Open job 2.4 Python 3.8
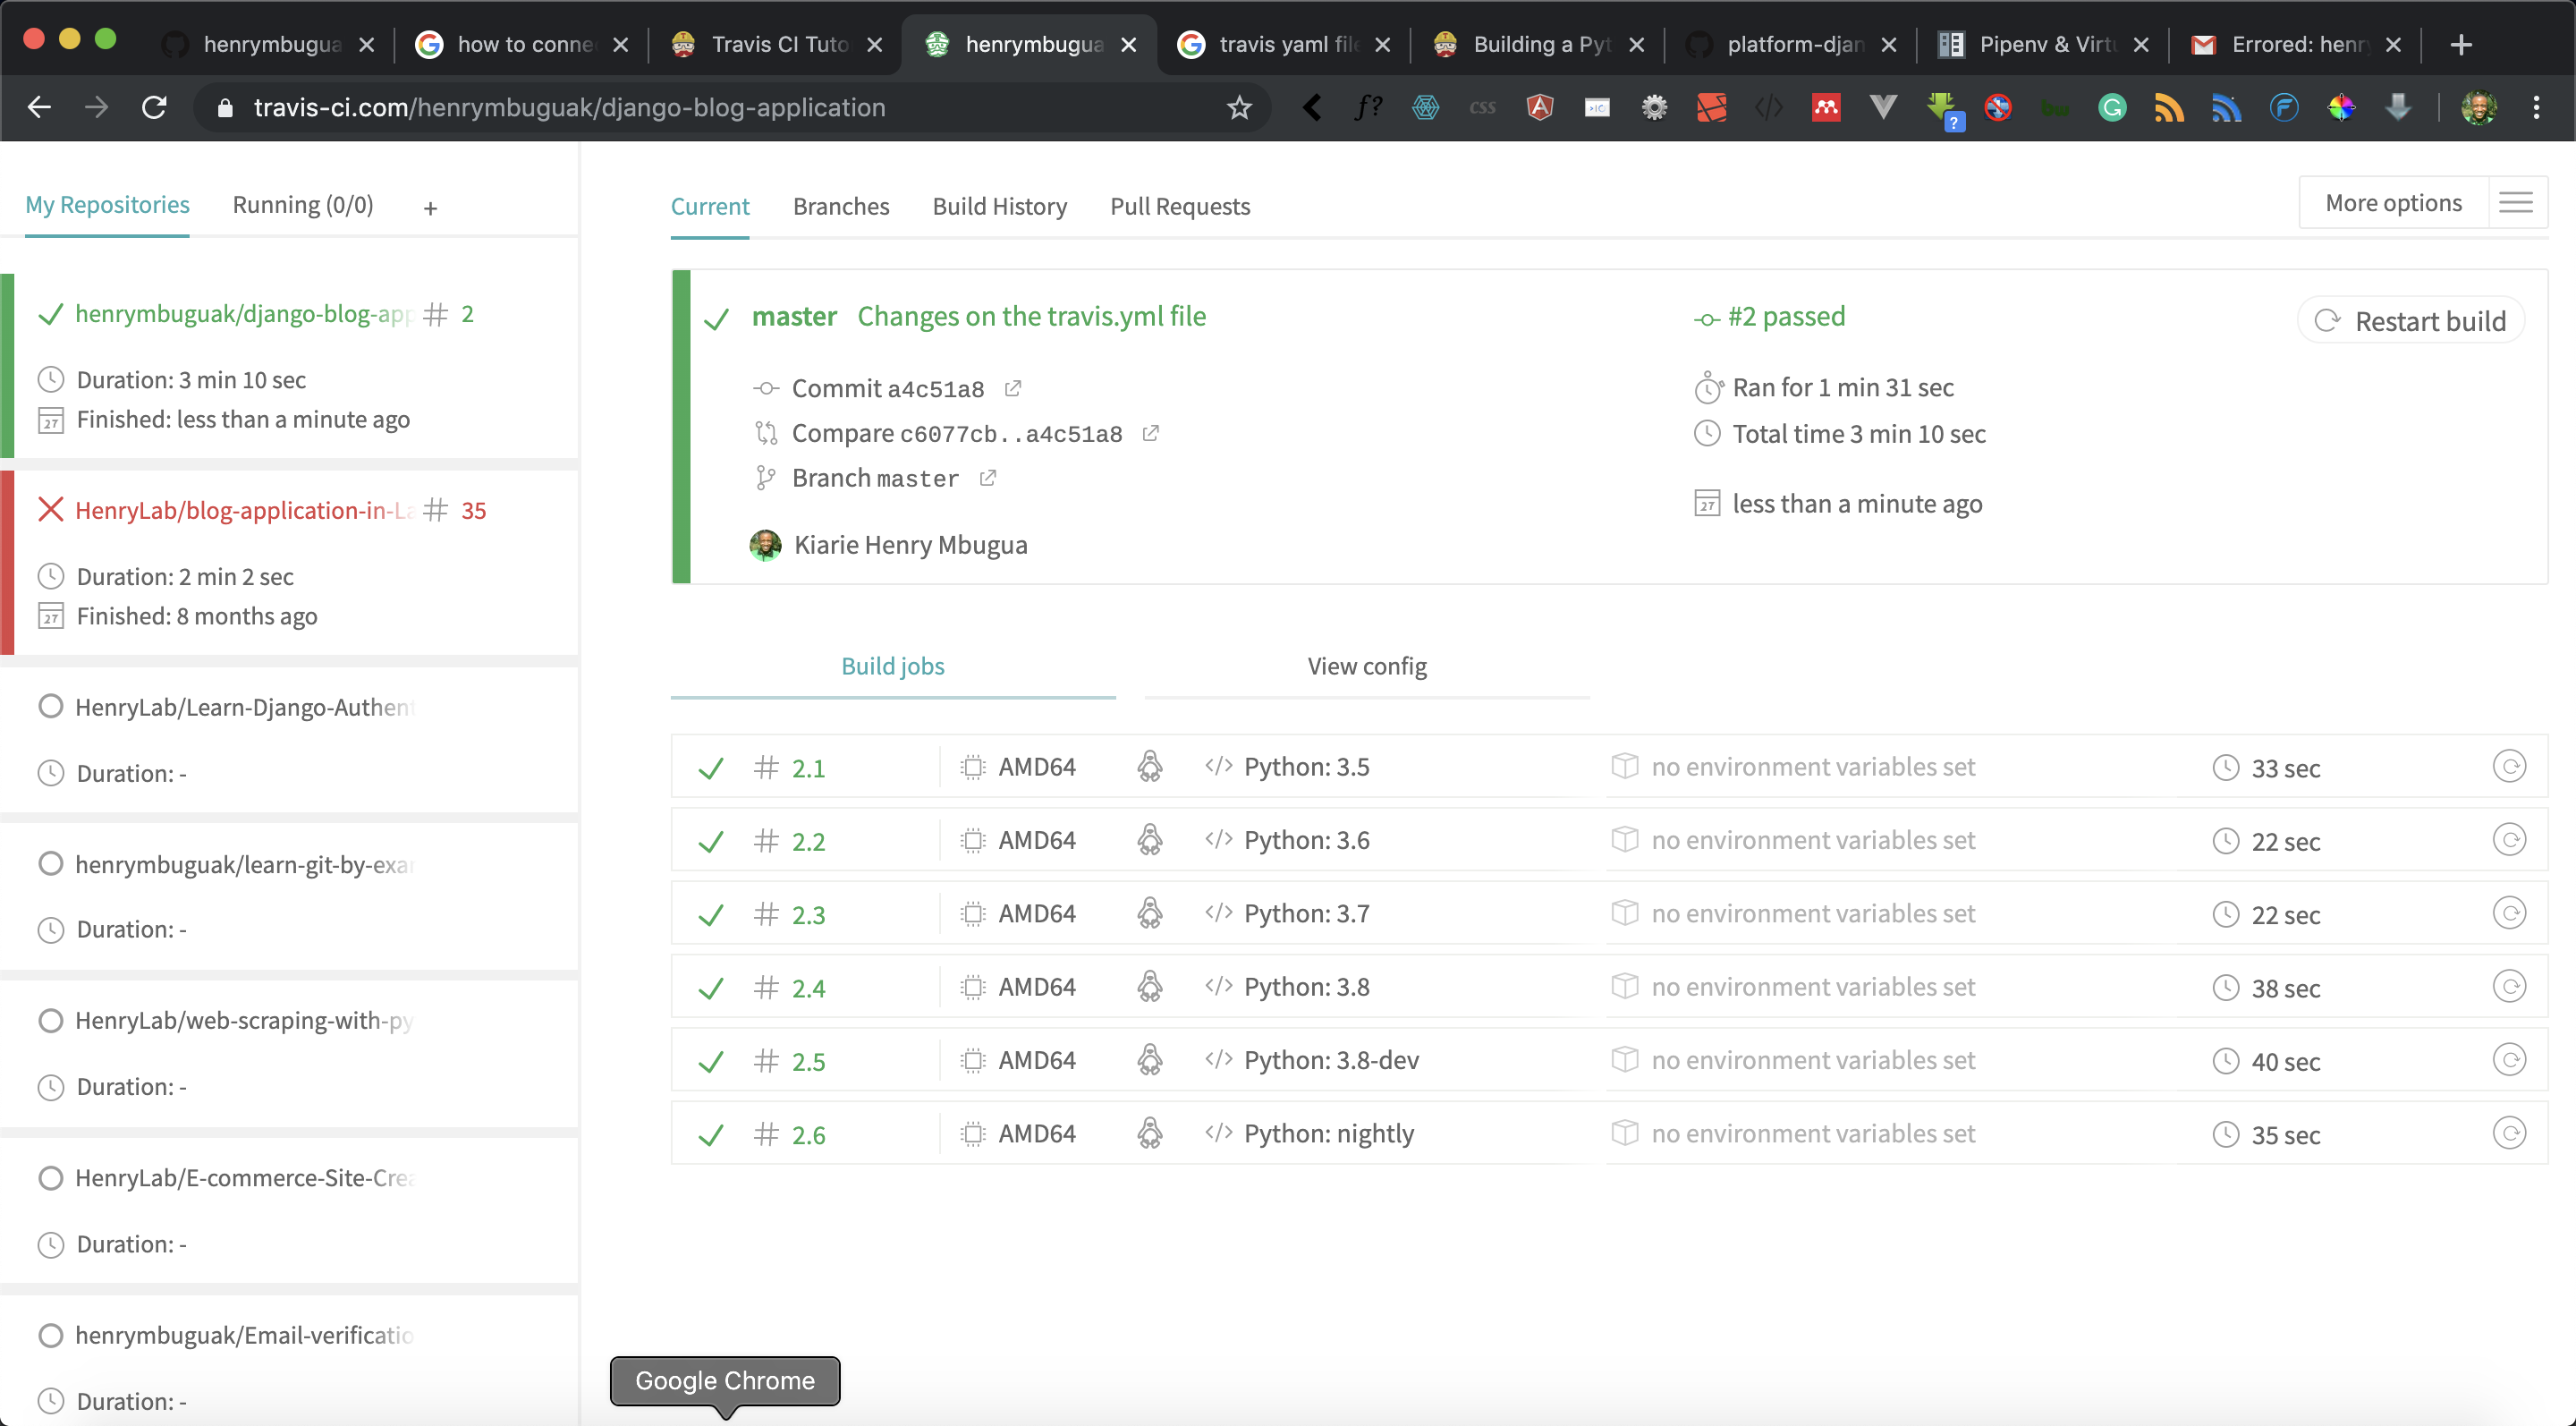Screen dimensions: 2576x1426 1609,987
